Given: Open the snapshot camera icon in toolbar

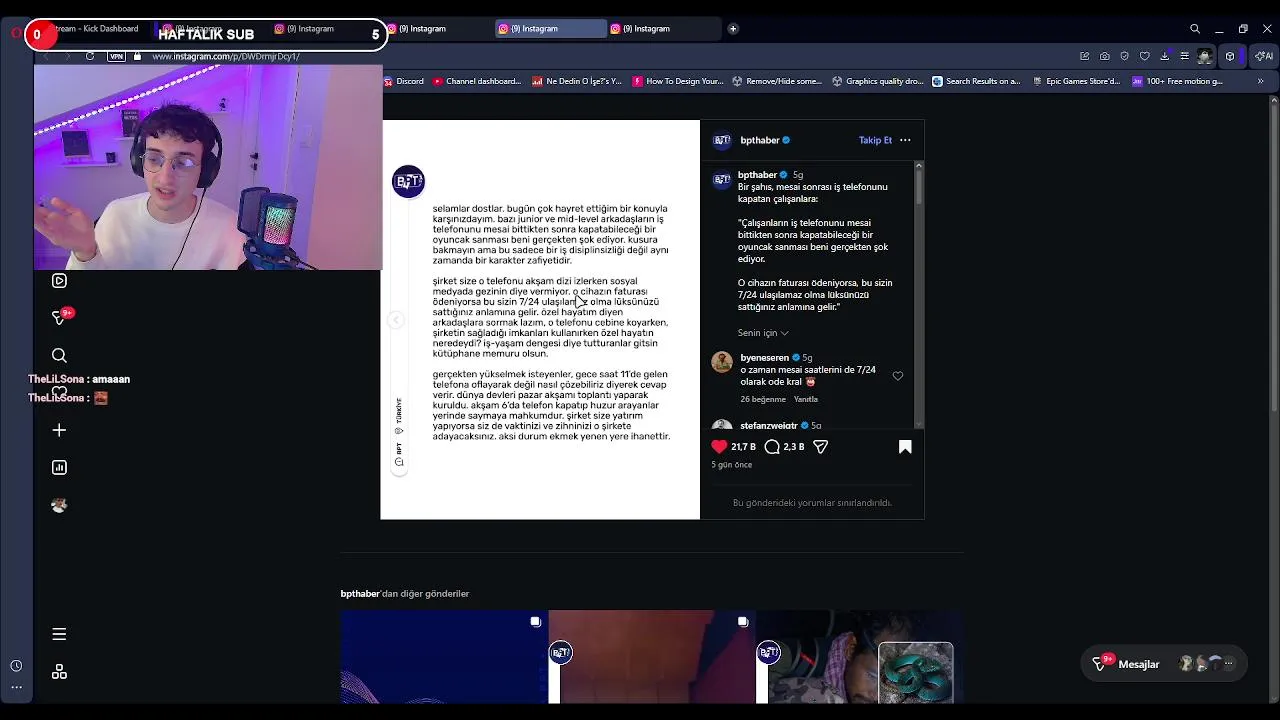Looking at the screenshot, I should click(1104, 56).
